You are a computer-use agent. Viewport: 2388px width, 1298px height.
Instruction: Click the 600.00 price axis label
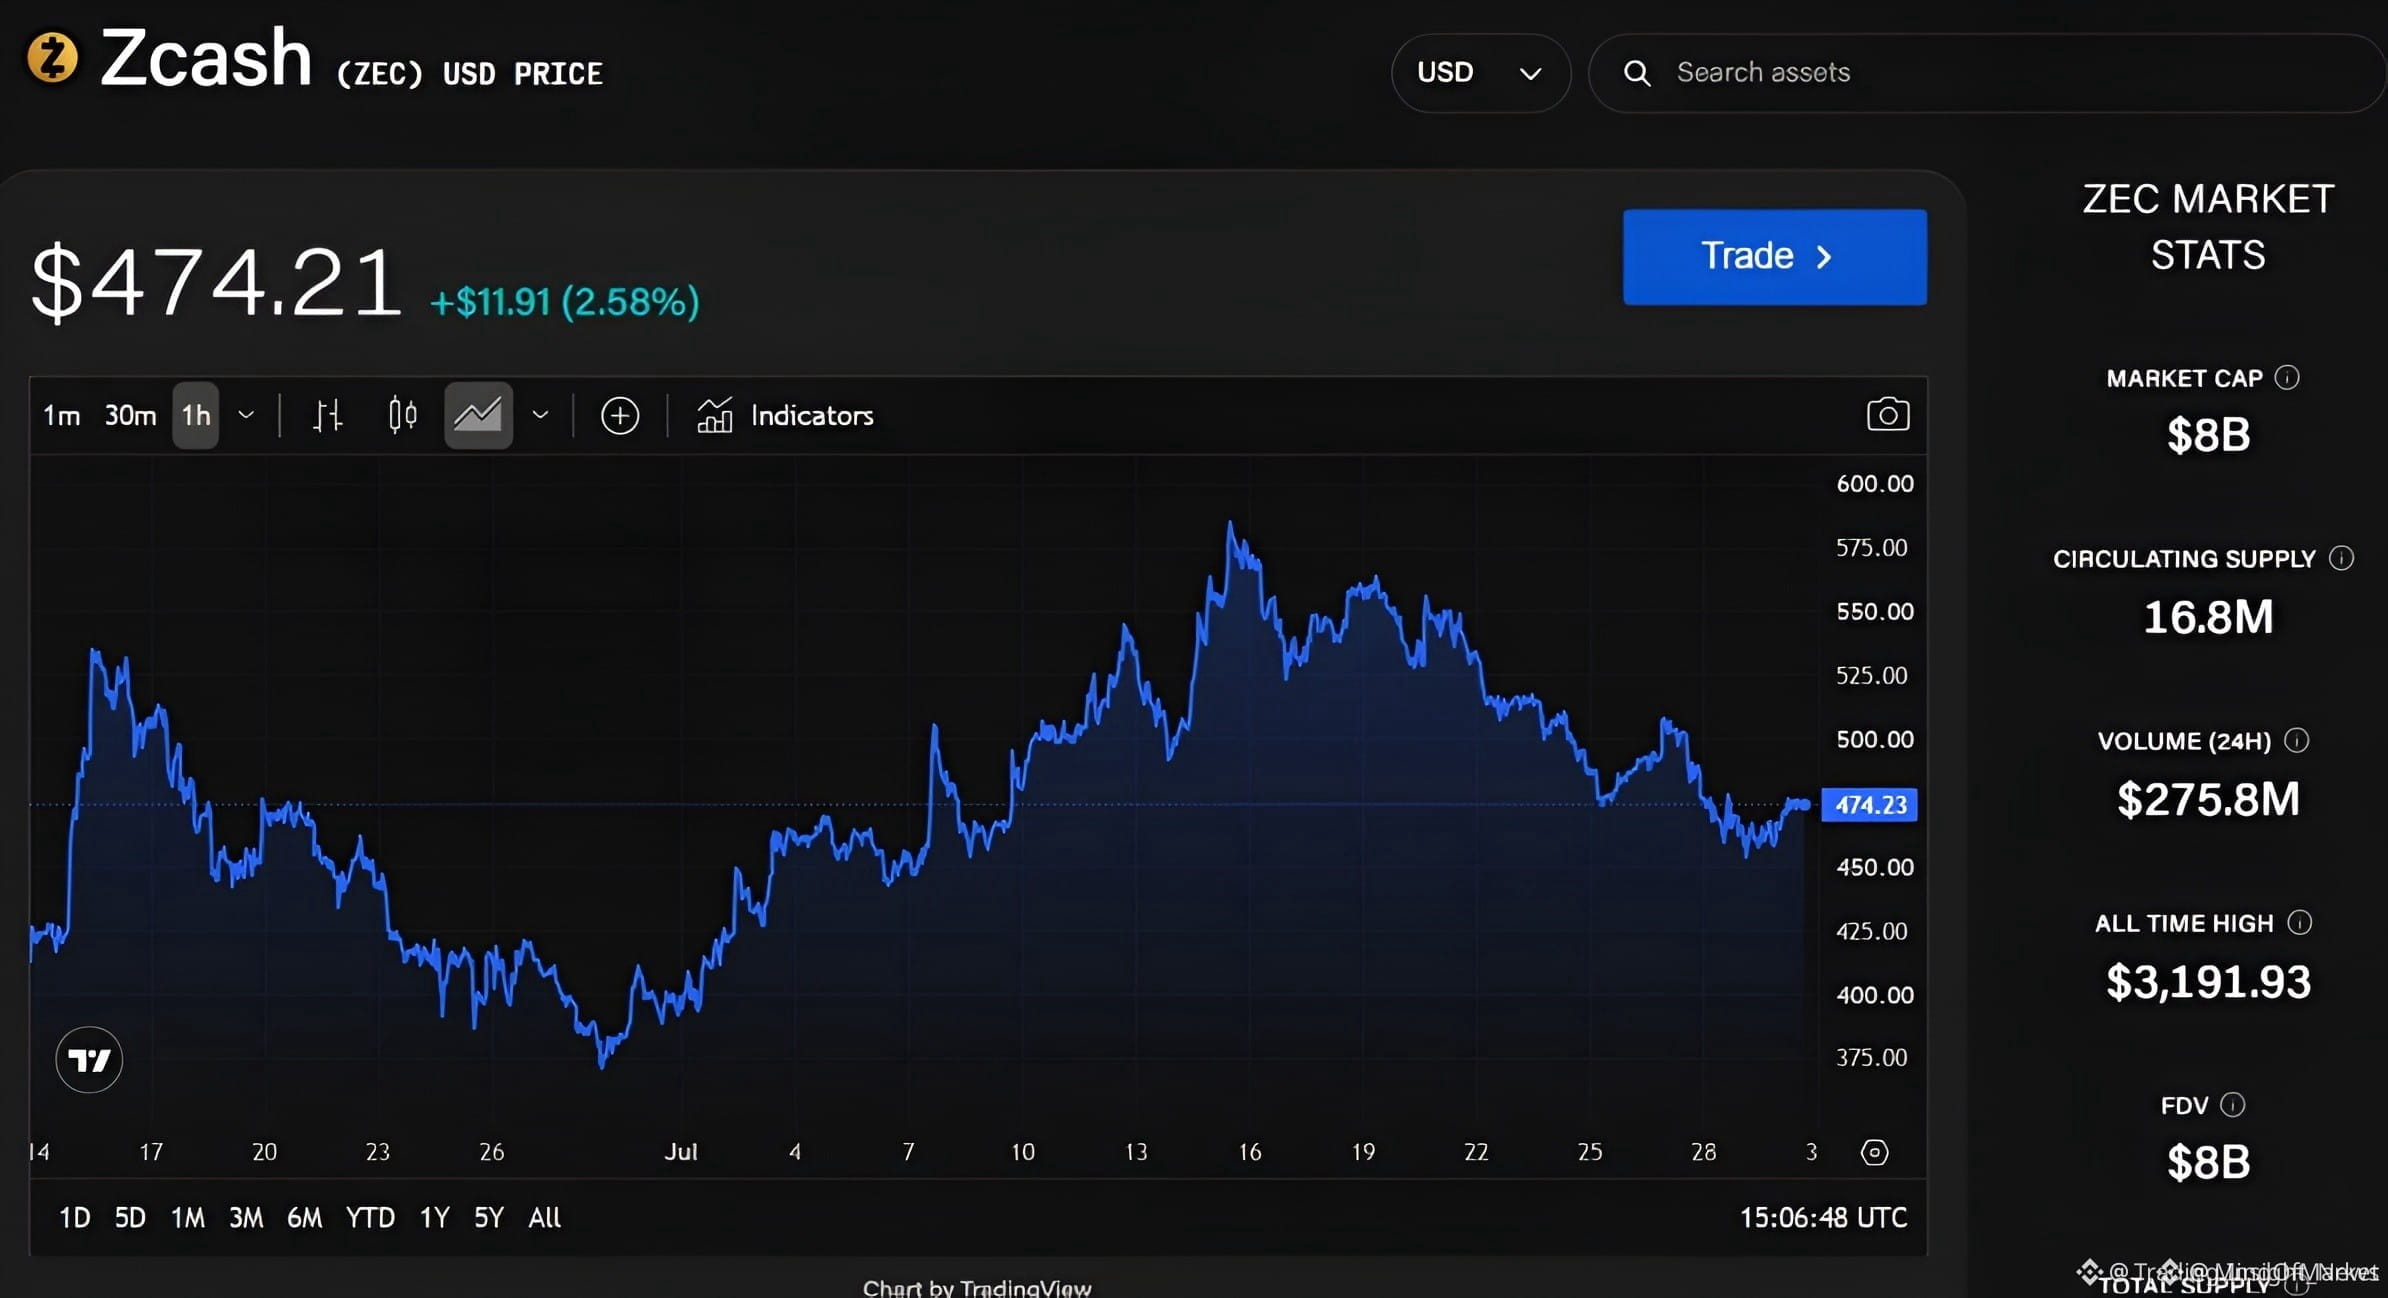1875,484
